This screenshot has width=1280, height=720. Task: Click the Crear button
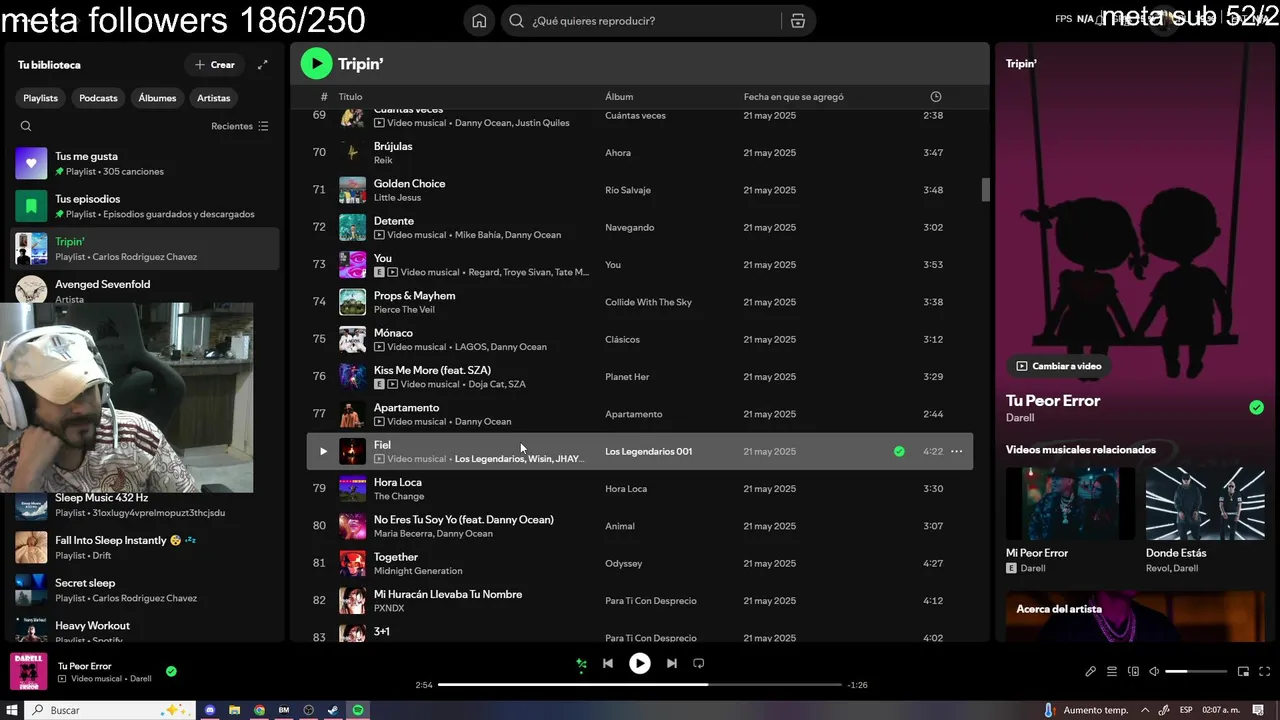pyautogui.click(x=215, y=65)
